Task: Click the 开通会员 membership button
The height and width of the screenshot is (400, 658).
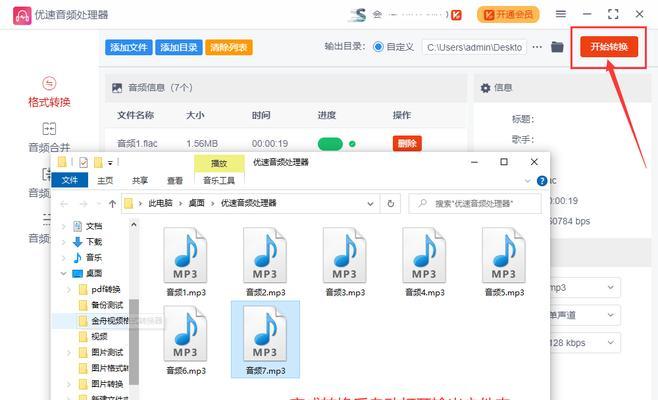Action: (x=508, y=15)
